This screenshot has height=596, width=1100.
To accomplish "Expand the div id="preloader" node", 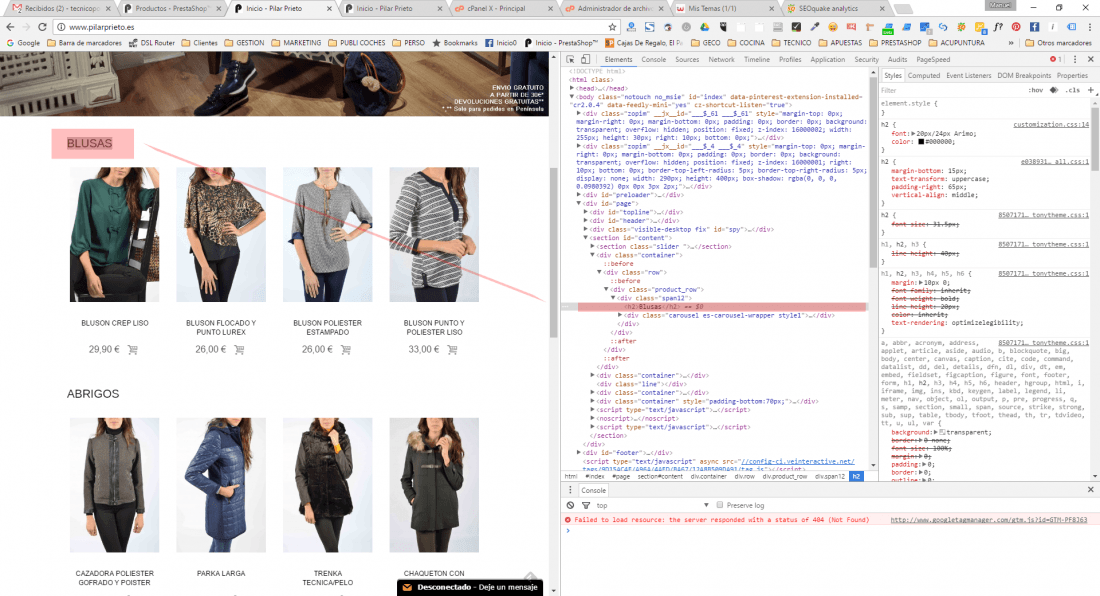I will [x=579, y=195].
